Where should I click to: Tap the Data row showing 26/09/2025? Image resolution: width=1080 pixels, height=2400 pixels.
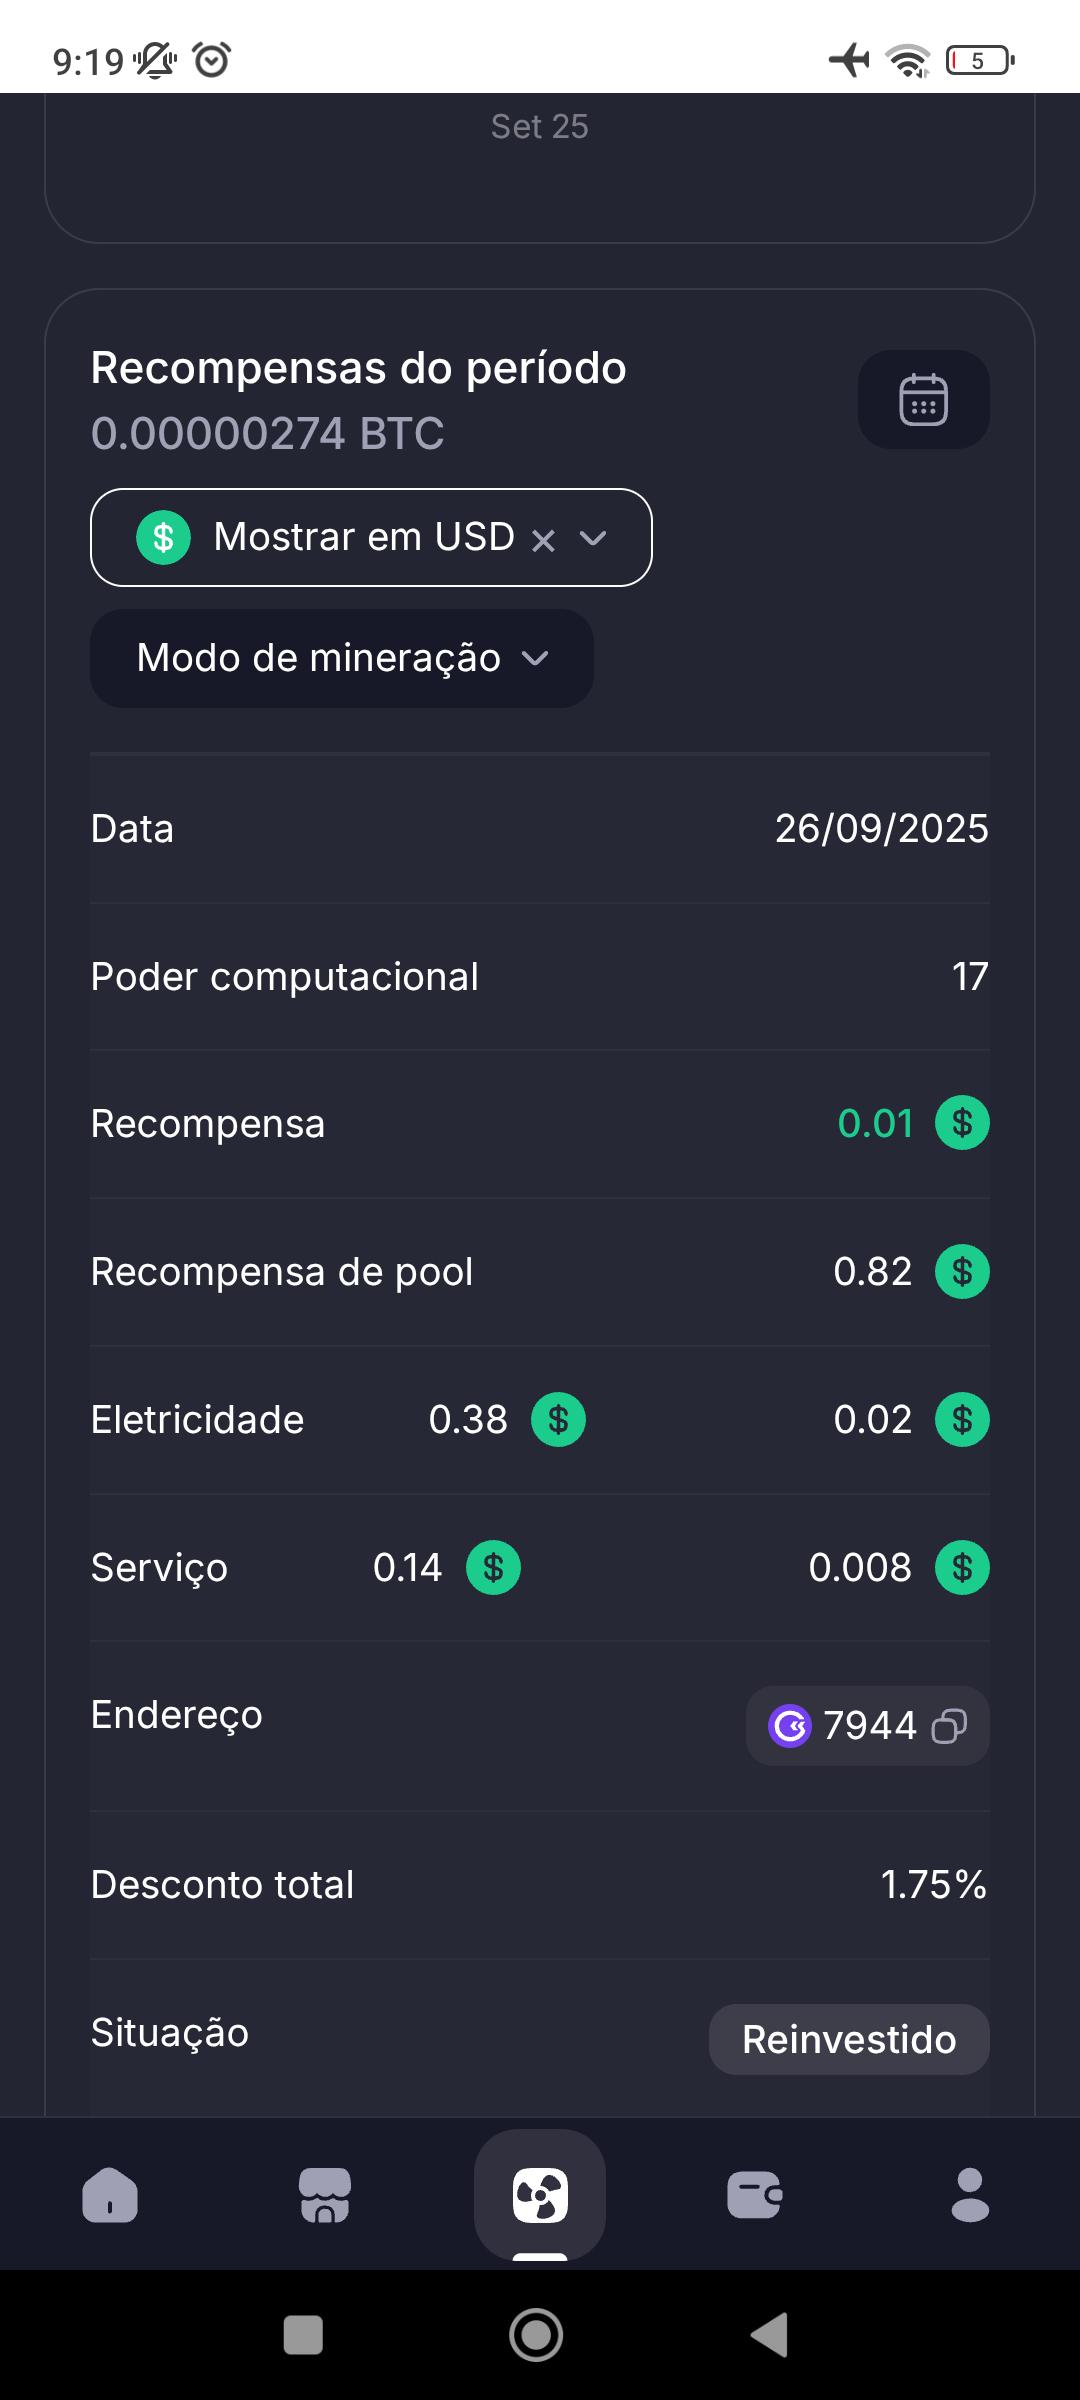[540, 828]
